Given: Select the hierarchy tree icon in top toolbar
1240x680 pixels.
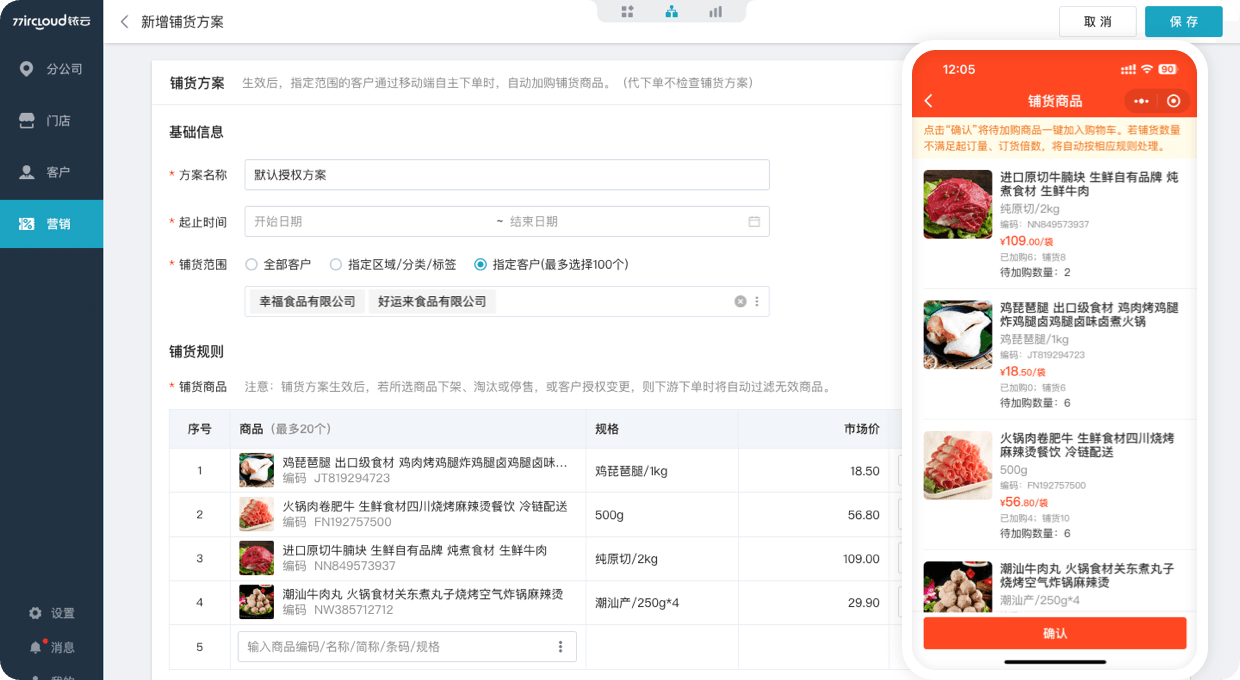Looking at the screenshot, I should (x=672, y=12).
